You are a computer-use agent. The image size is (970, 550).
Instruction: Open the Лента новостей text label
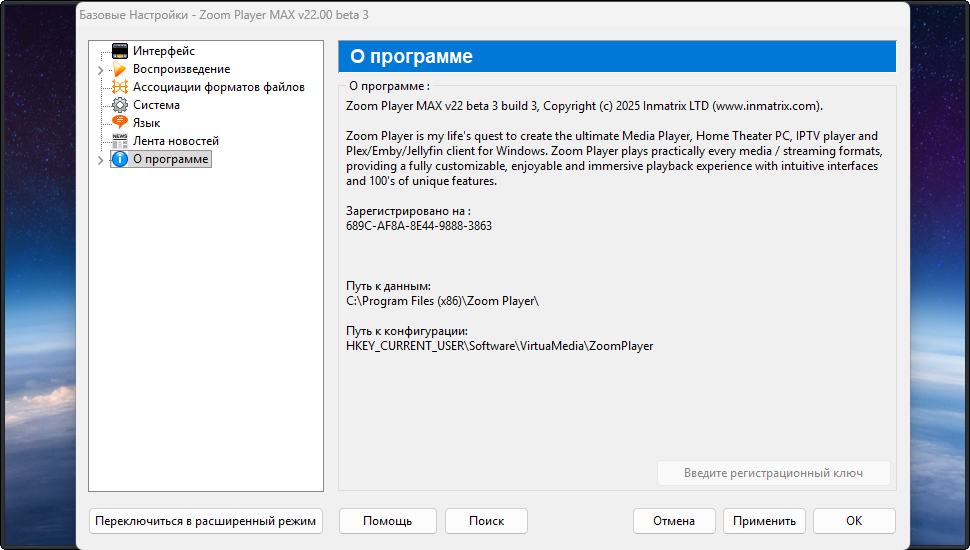click(x=176, y=141)
